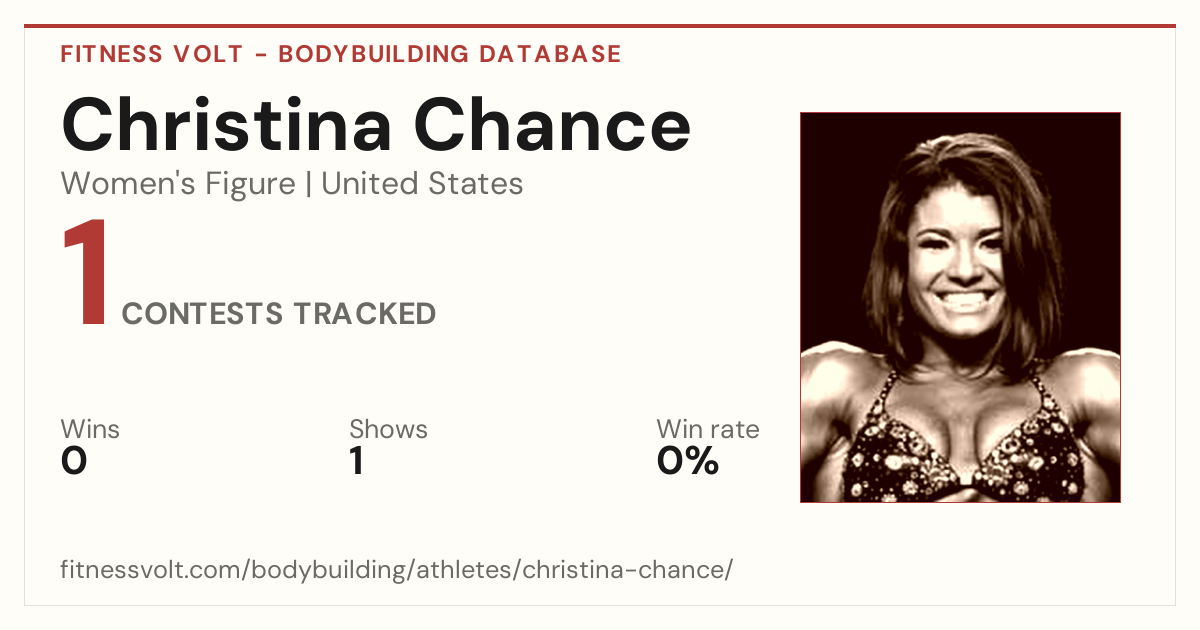Click the Fitness Volt brand text
The width and height of the screenshot is (1200, 630).
pyautogui.click(x=152, y=54)
